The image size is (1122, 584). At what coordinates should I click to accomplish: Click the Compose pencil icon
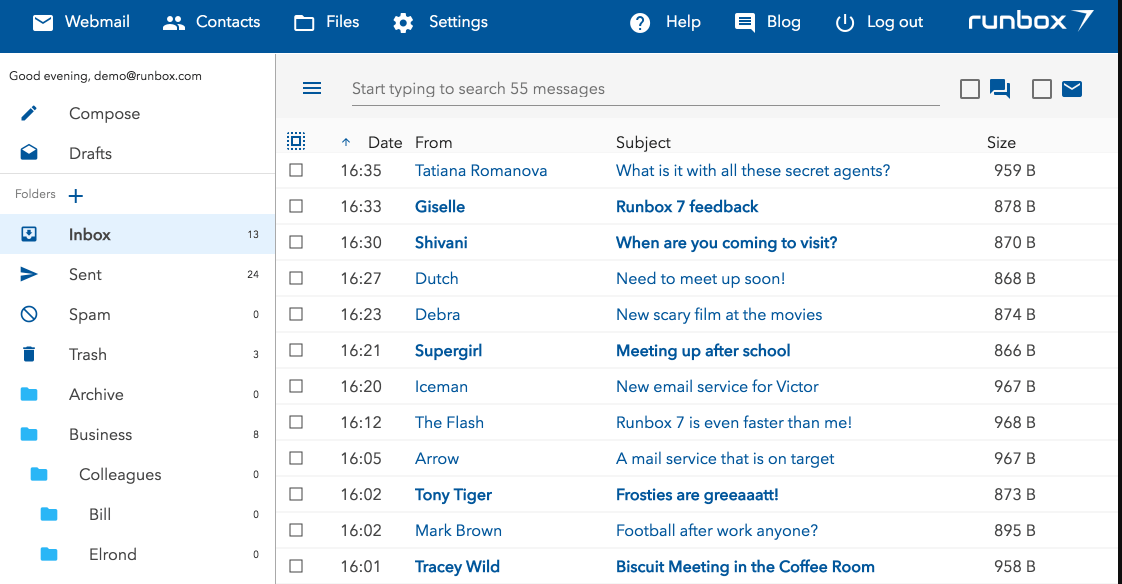click(x=29, y=113)
